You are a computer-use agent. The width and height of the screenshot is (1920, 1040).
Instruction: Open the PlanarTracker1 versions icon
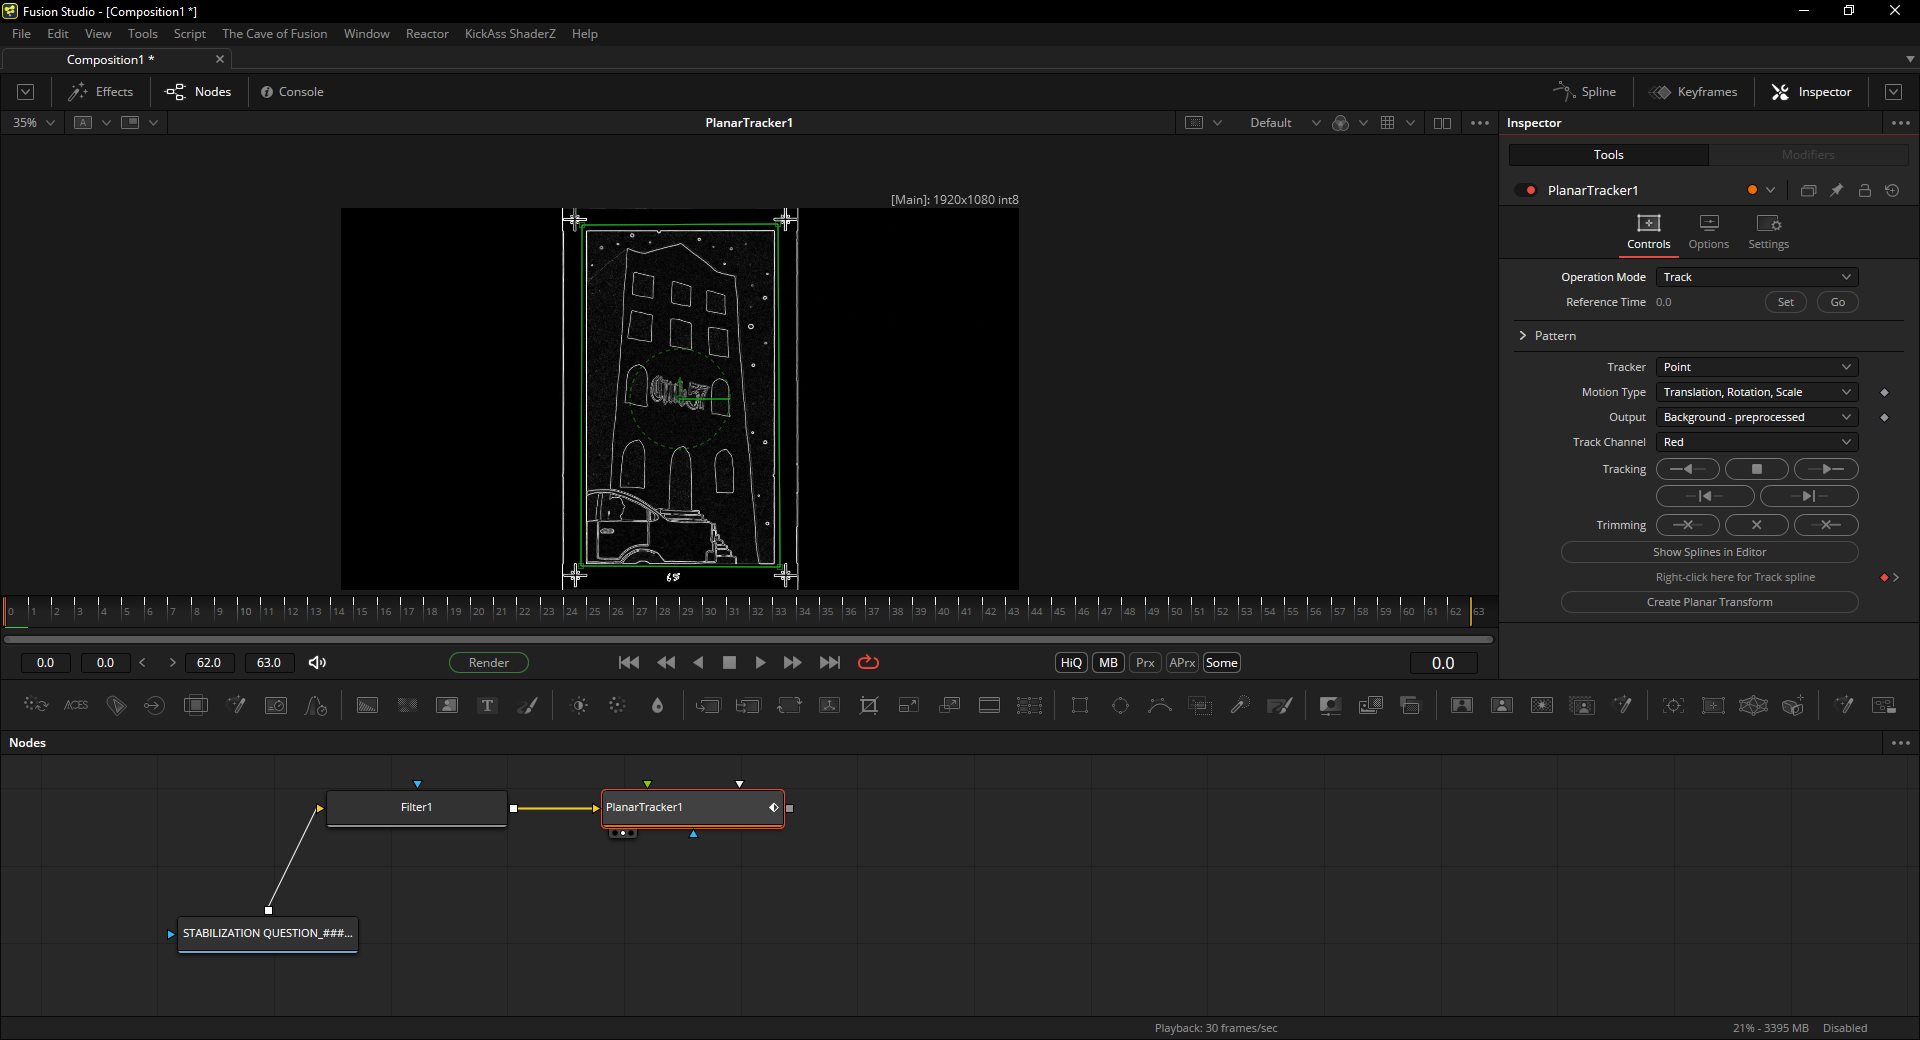1808,190
